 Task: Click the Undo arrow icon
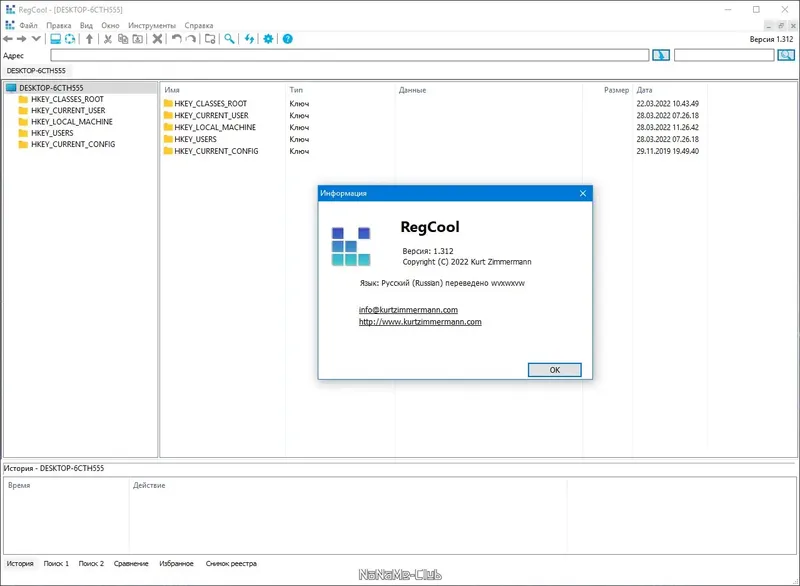(x=177, y=39)
